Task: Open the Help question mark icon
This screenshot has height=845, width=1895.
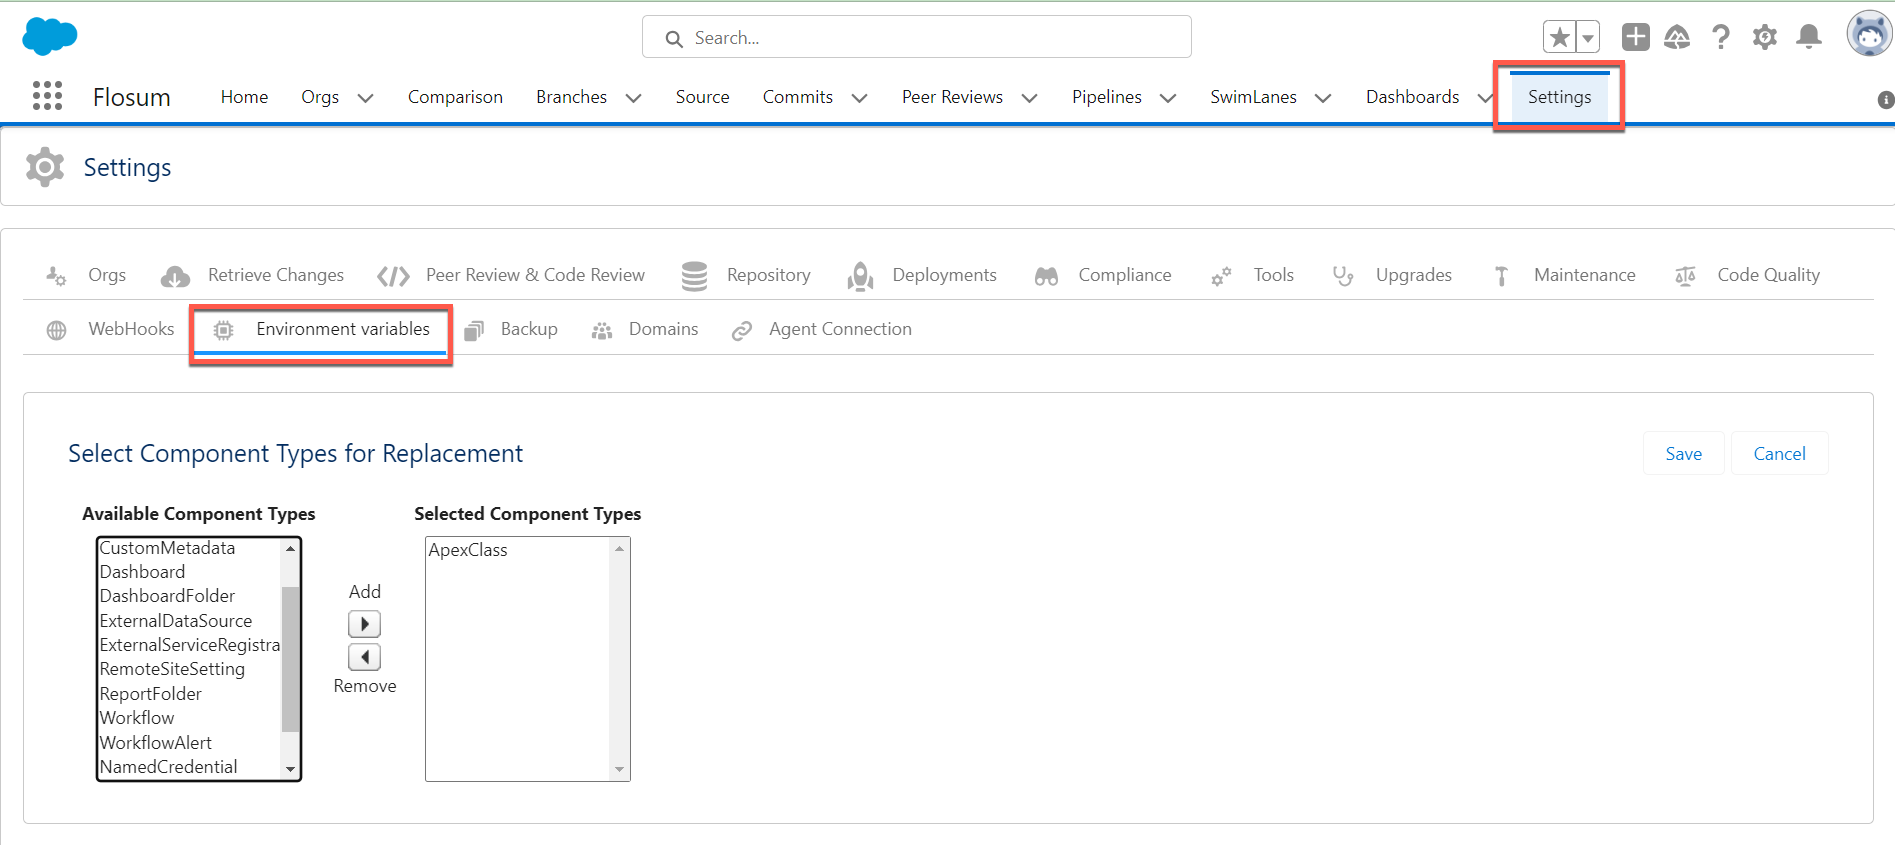Action: pyautogui.click(x=1721, y=37)
